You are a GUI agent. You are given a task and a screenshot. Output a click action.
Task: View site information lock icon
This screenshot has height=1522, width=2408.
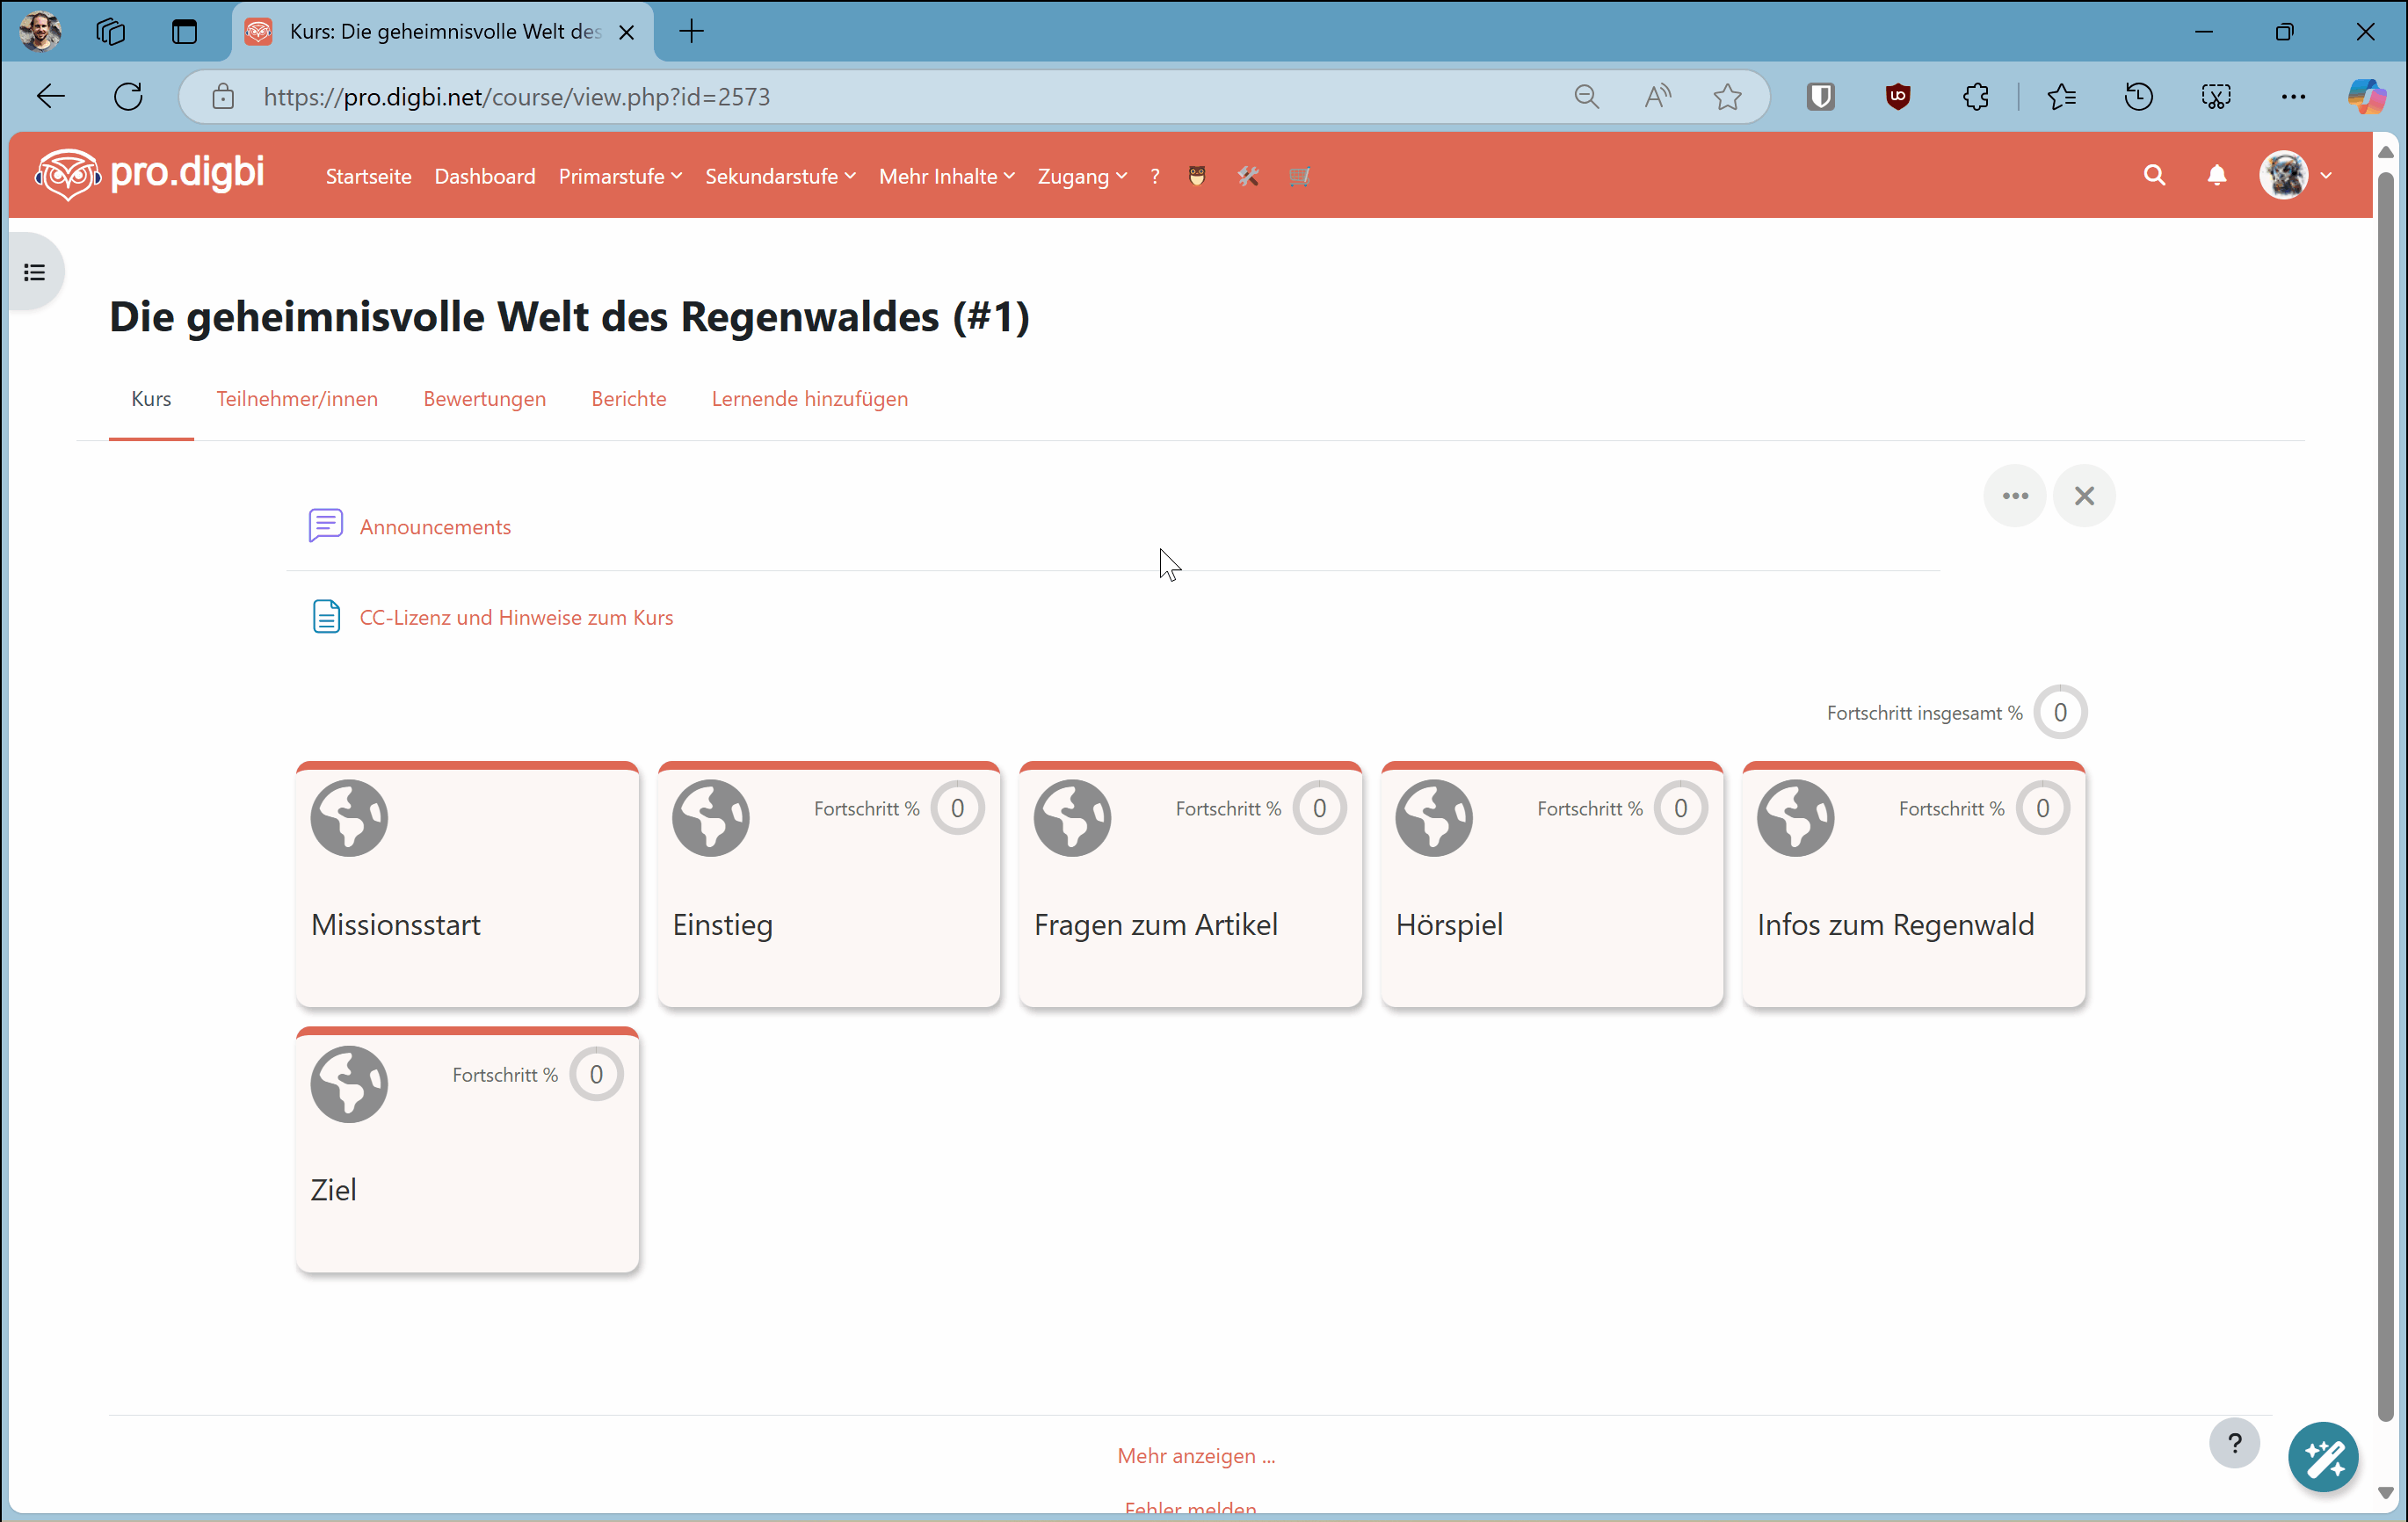click(223, 96)
